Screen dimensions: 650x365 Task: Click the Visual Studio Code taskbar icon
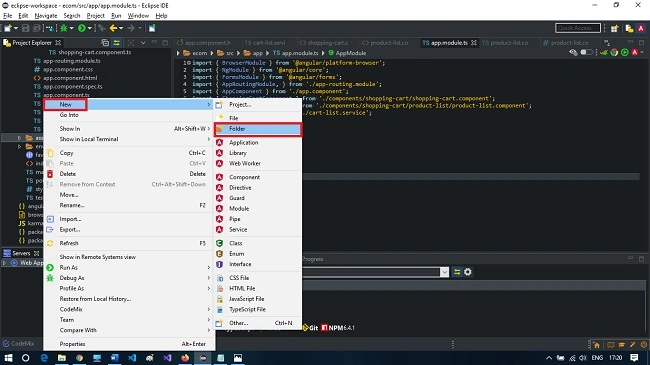click(132, 358)
